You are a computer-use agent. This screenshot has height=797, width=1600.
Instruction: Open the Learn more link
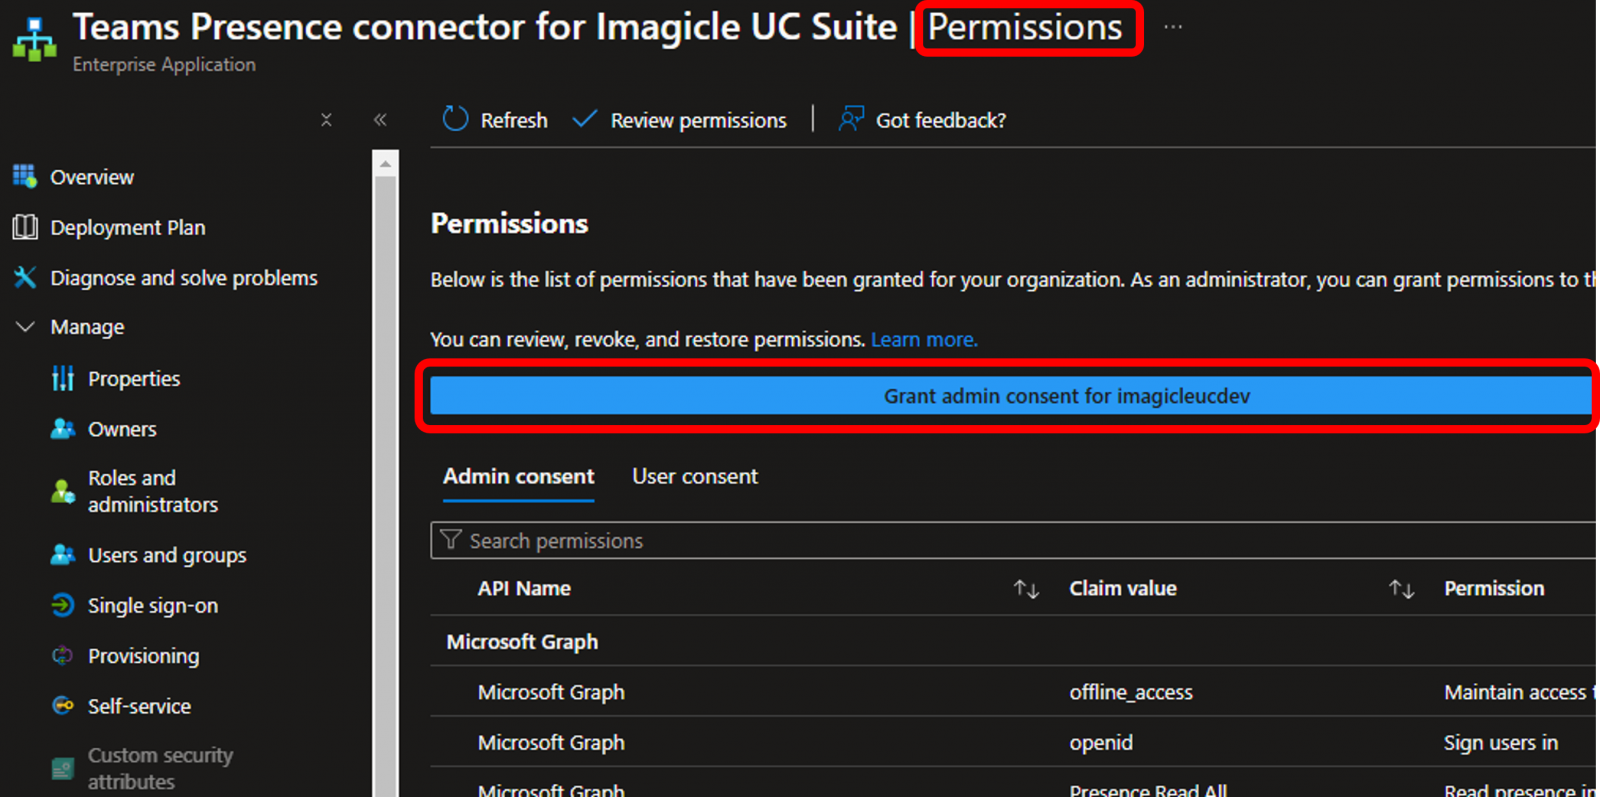coord(924,340)
